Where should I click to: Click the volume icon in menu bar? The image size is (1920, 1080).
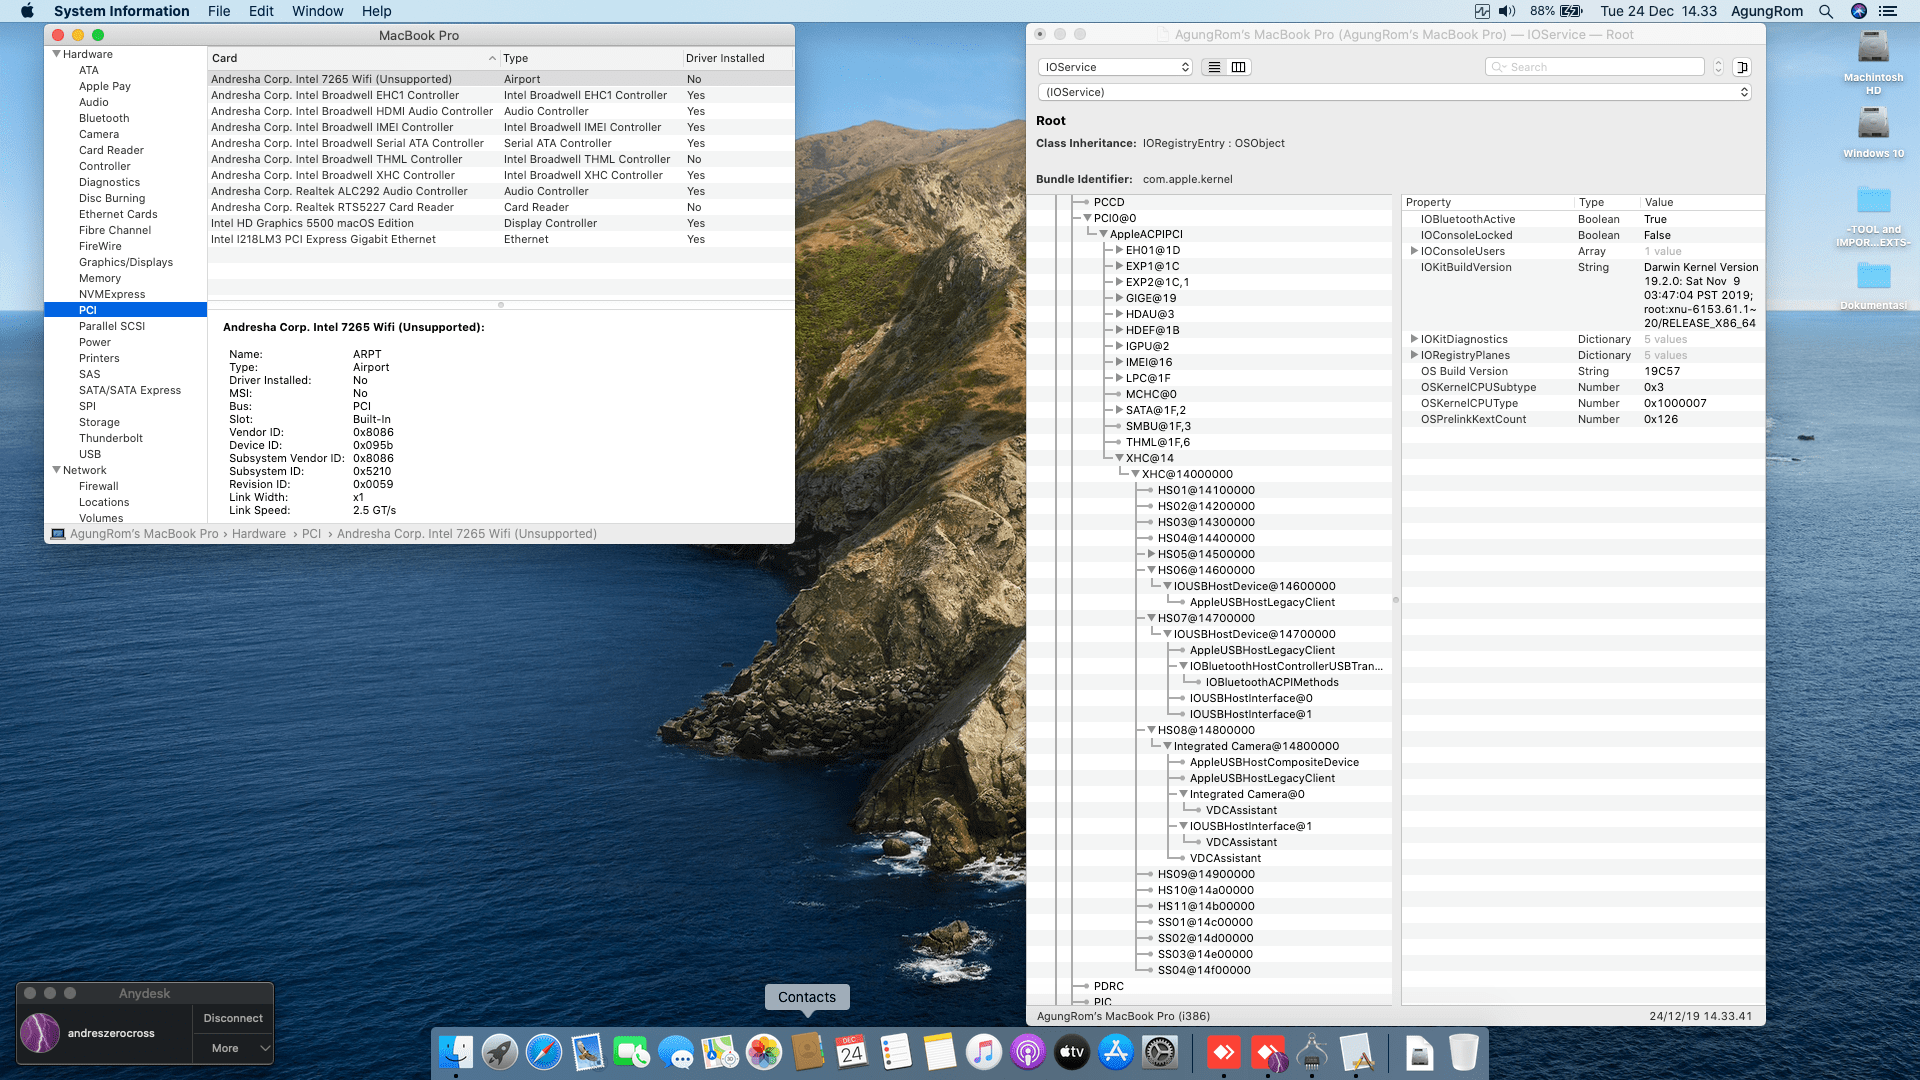[x=1507, y=11]
